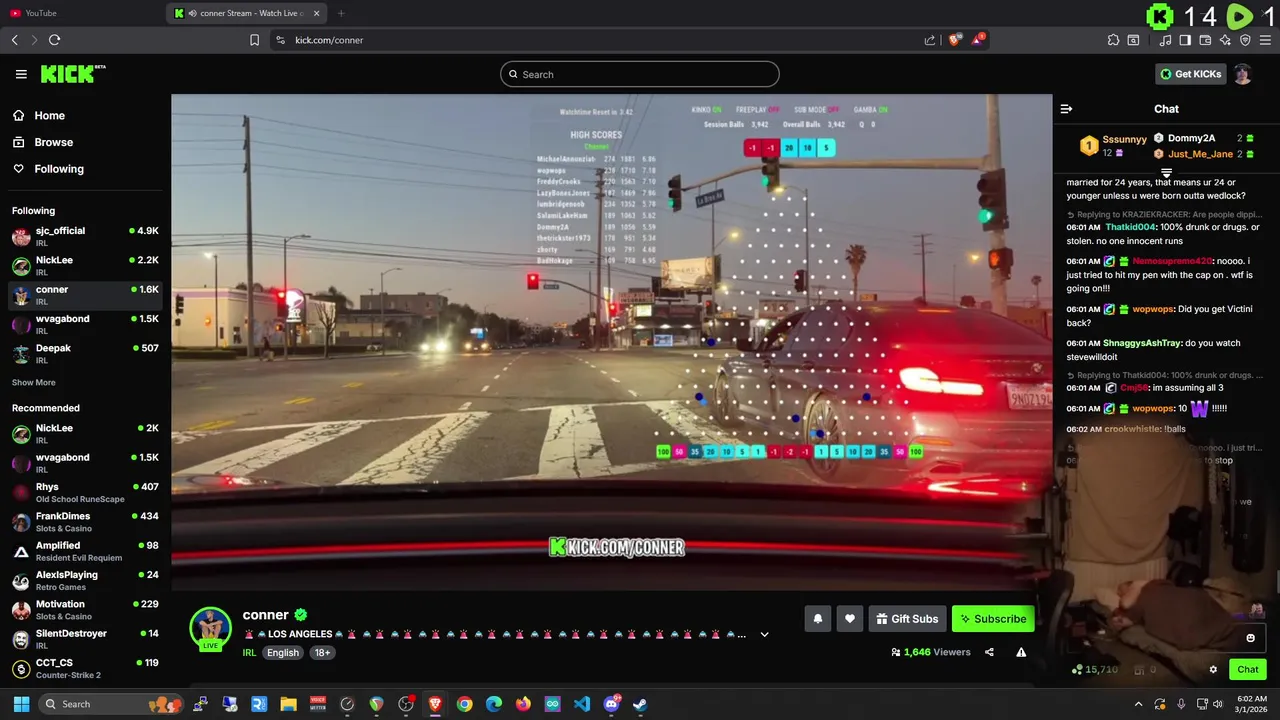Click the IRL category link
1280x720 pixels.
click(x=249, y=652)
